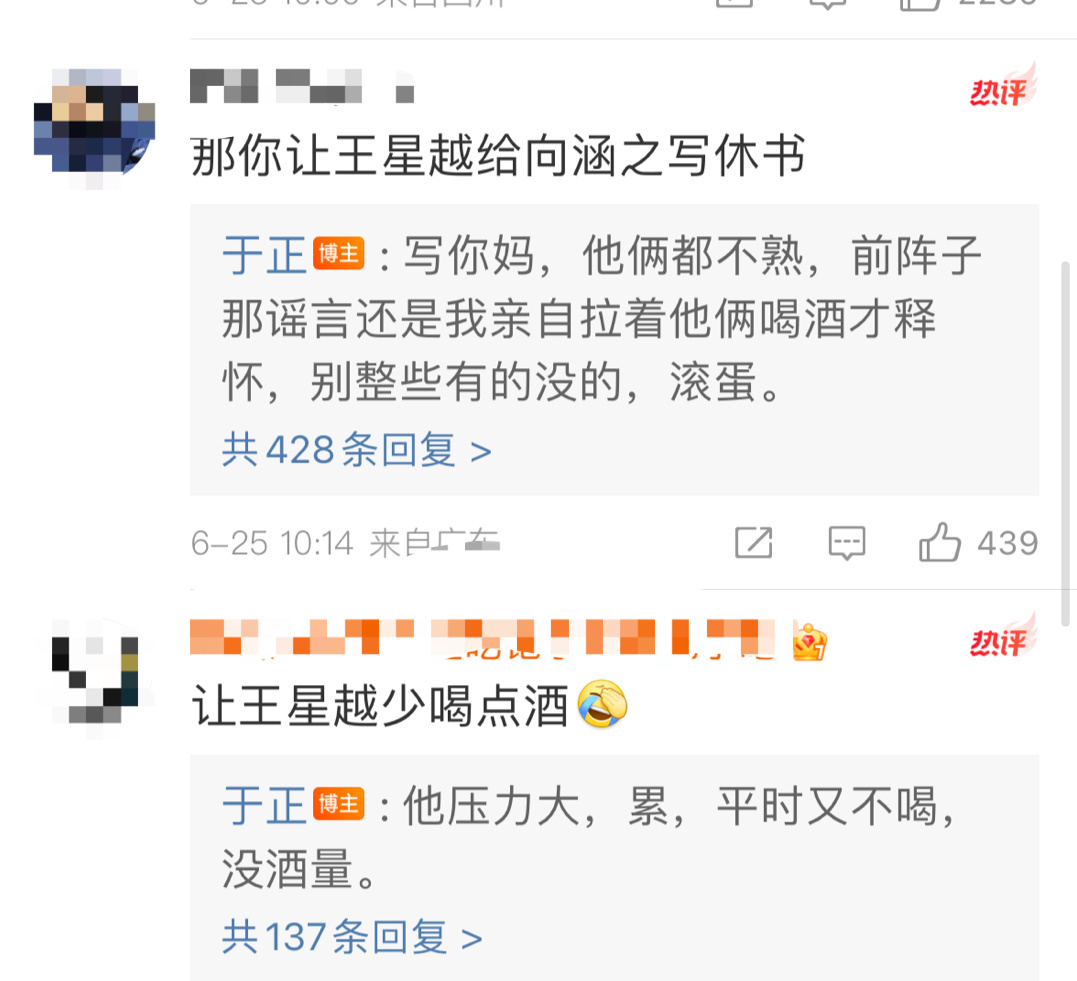Tap the comment 那你让王星越给向涵之写休书
1077x981 pixels.
(497, 156)
